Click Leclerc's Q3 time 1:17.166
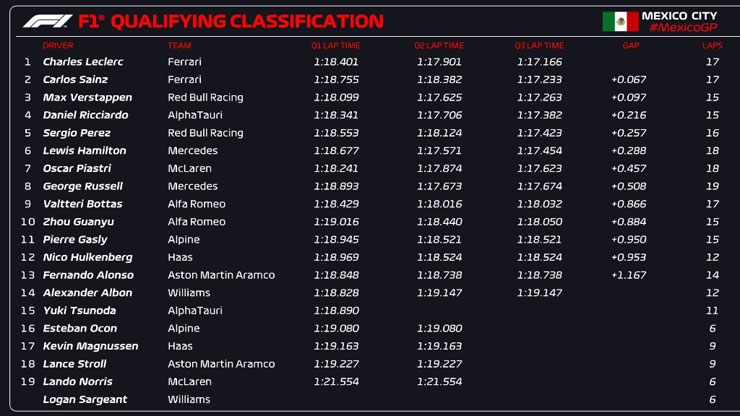This screenshot has width=740, height=416. 539,62
